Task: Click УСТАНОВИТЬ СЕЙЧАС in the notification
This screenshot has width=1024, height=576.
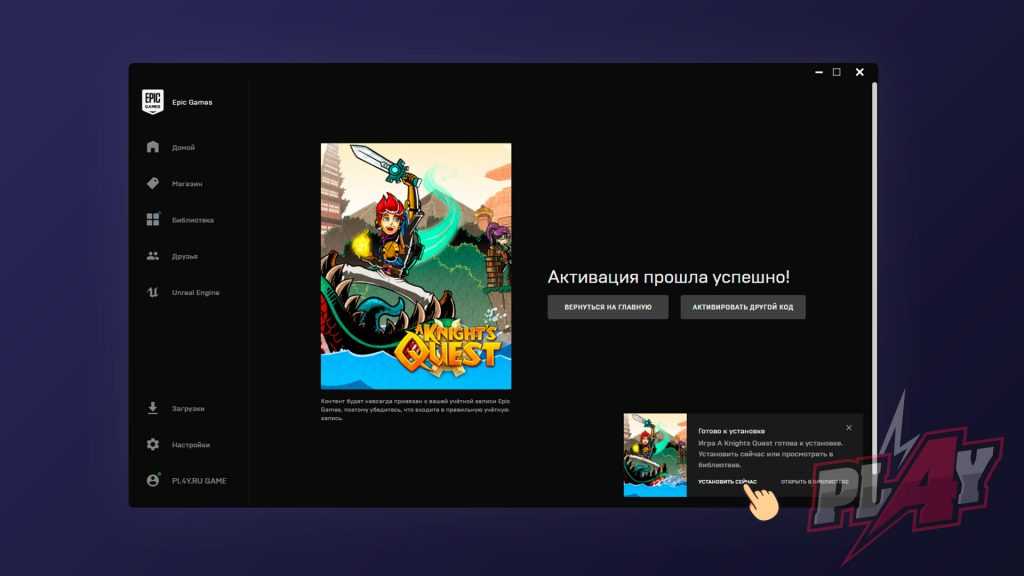Action: coord(727,481)
